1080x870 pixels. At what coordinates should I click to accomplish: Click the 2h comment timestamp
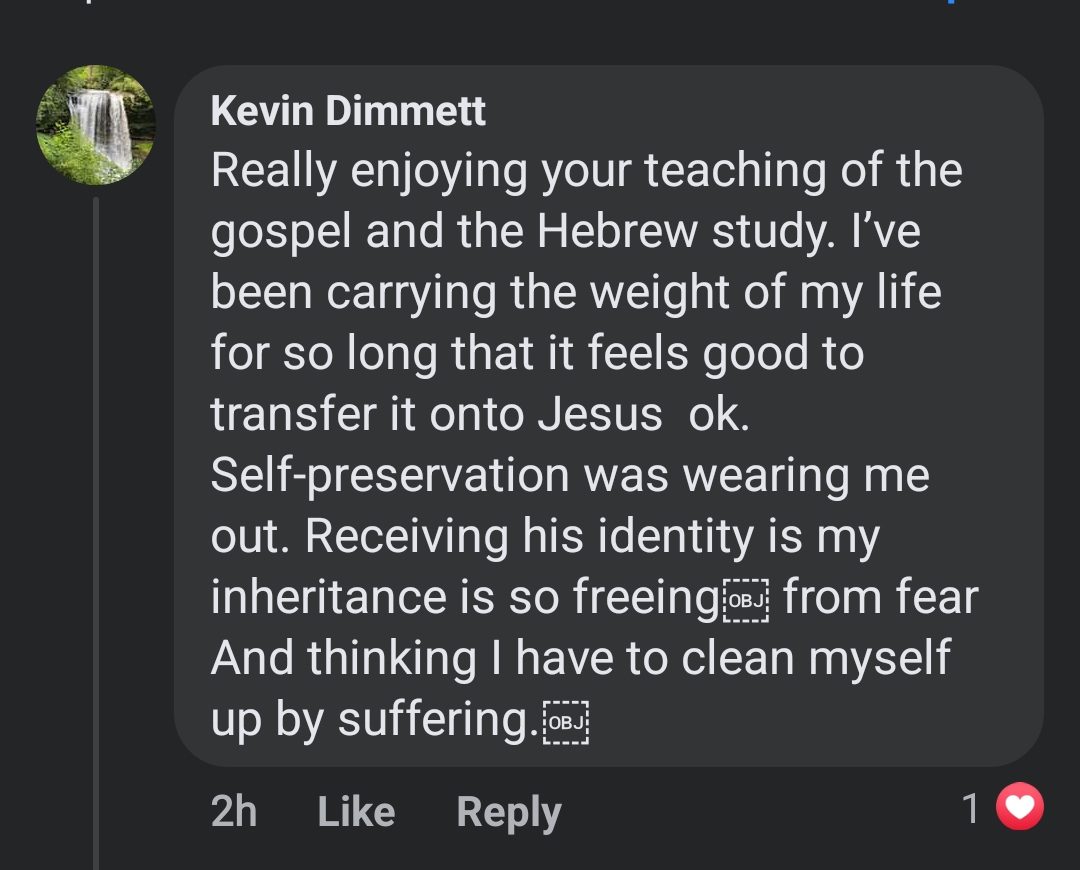[234, 811]
